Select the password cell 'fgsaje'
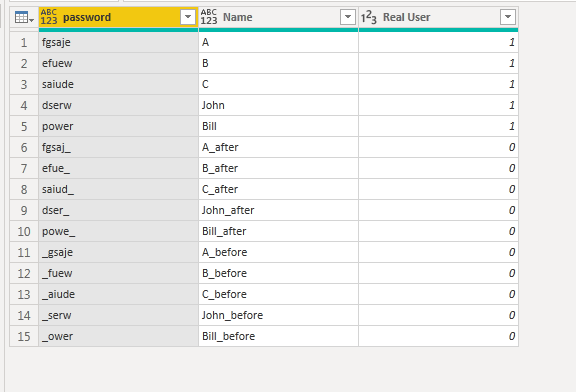The width and height of the screenshot is (576, 392). [x=118, y=42]
